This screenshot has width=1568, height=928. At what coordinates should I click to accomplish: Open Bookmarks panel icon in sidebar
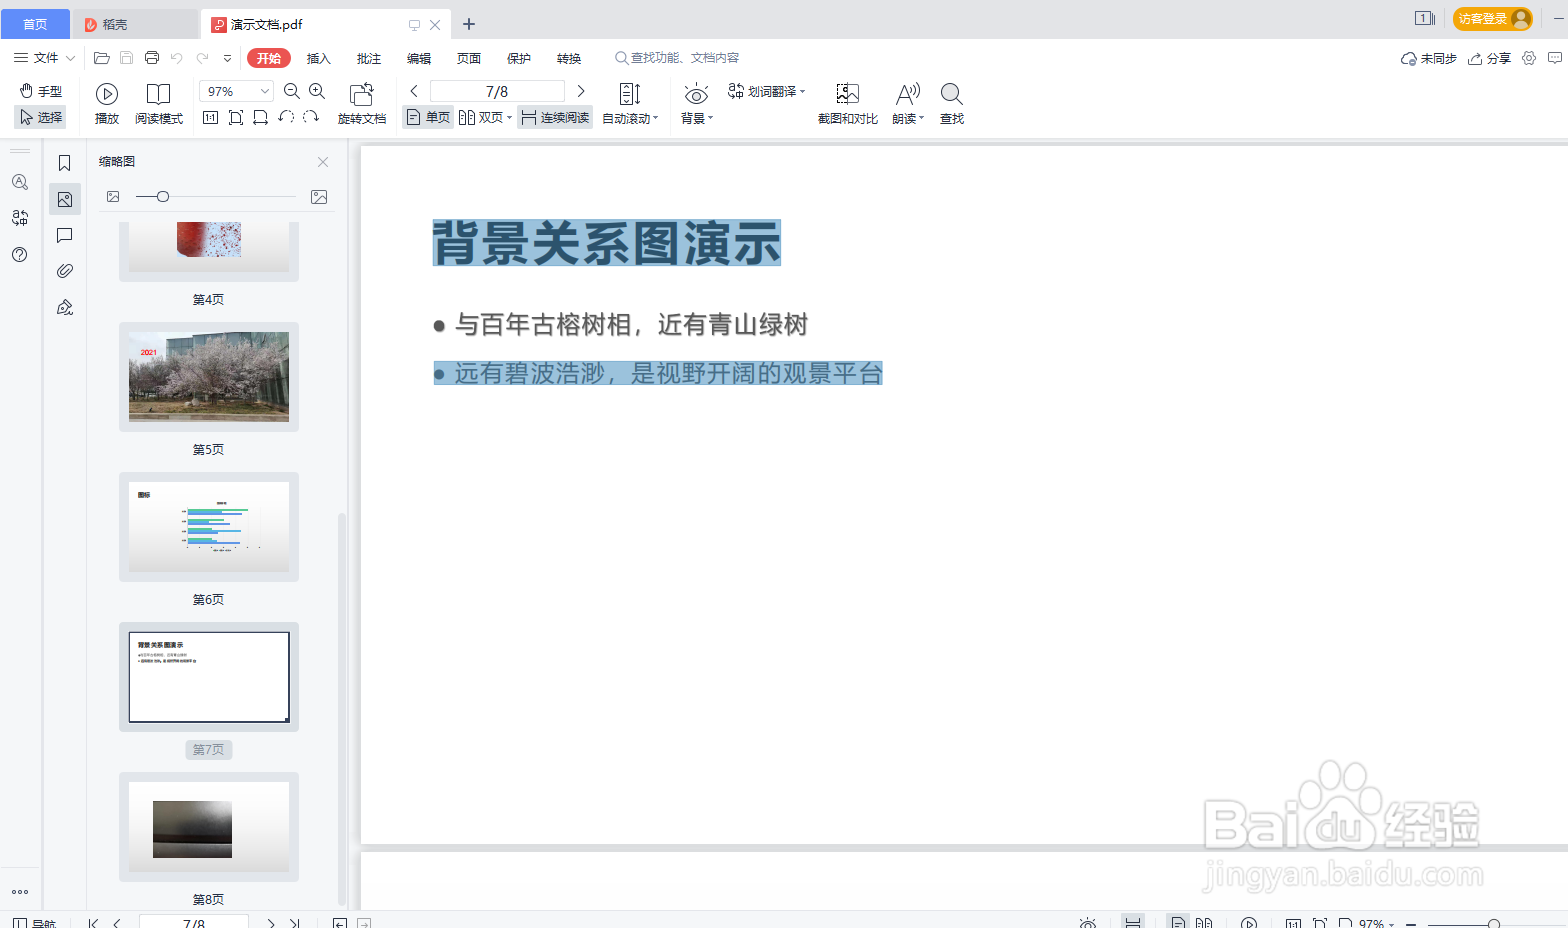tap(64, 163)
